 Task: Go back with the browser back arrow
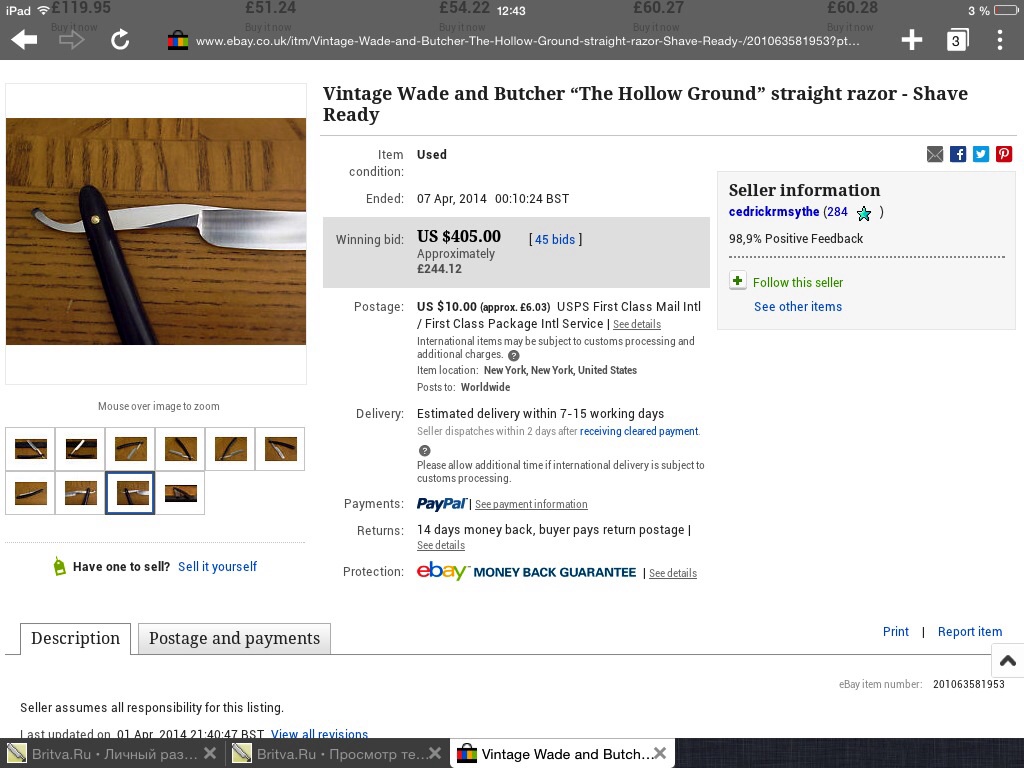tap(24, 40)
